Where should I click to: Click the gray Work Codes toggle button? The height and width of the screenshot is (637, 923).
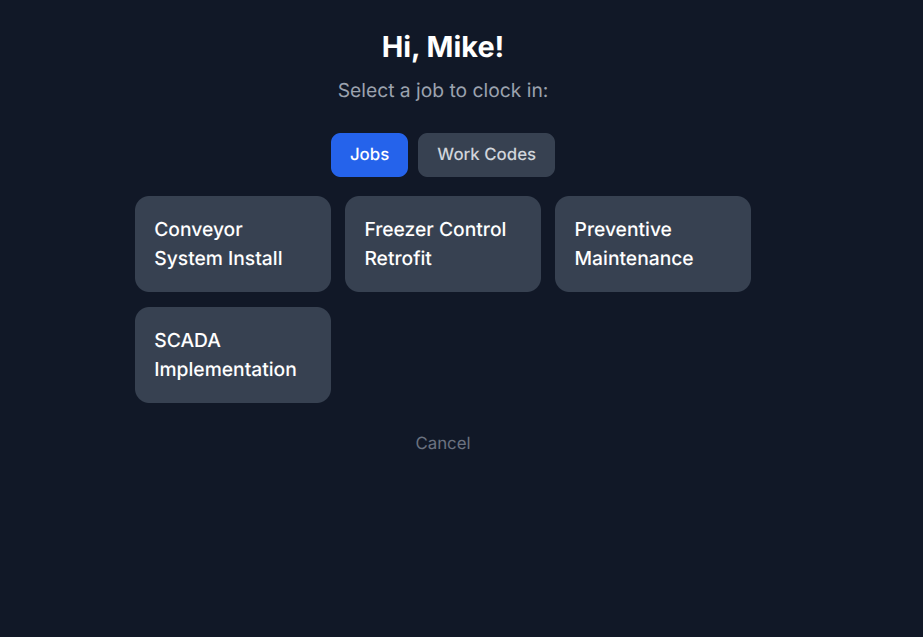(486, 155)
